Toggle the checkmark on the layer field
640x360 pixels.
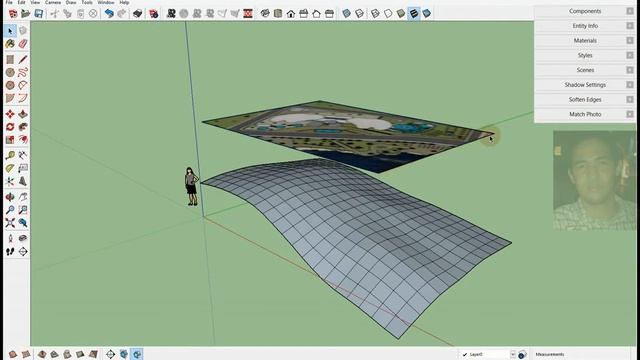pyautogui.click(x=465, y=355)
